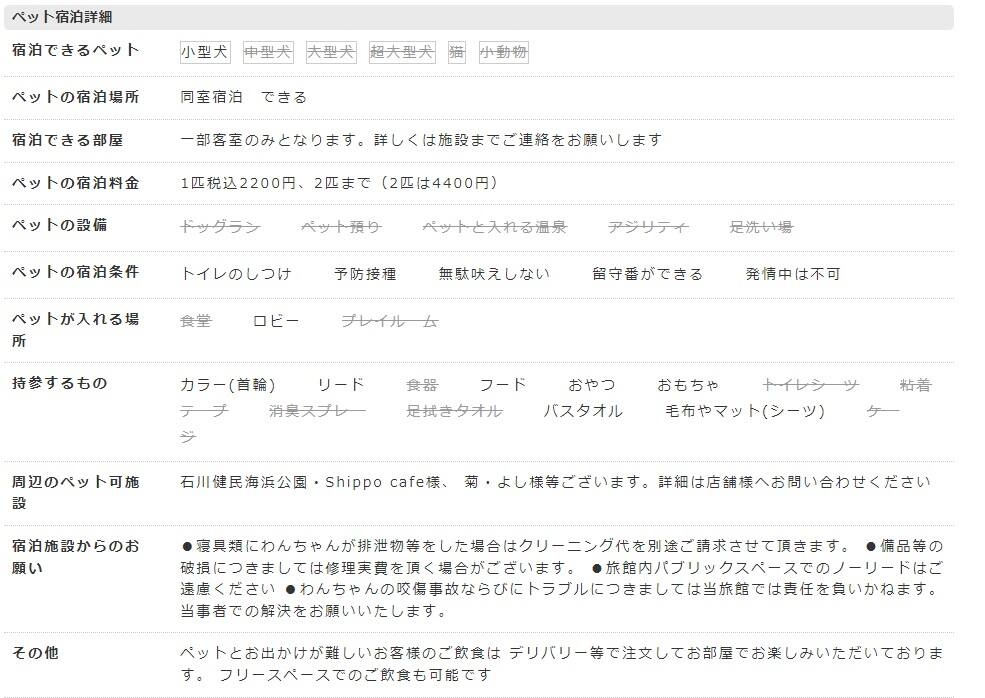Screen dimensions: 985x698
Task: Click the 小型犬 pet type tag
Action: (205, 52)
